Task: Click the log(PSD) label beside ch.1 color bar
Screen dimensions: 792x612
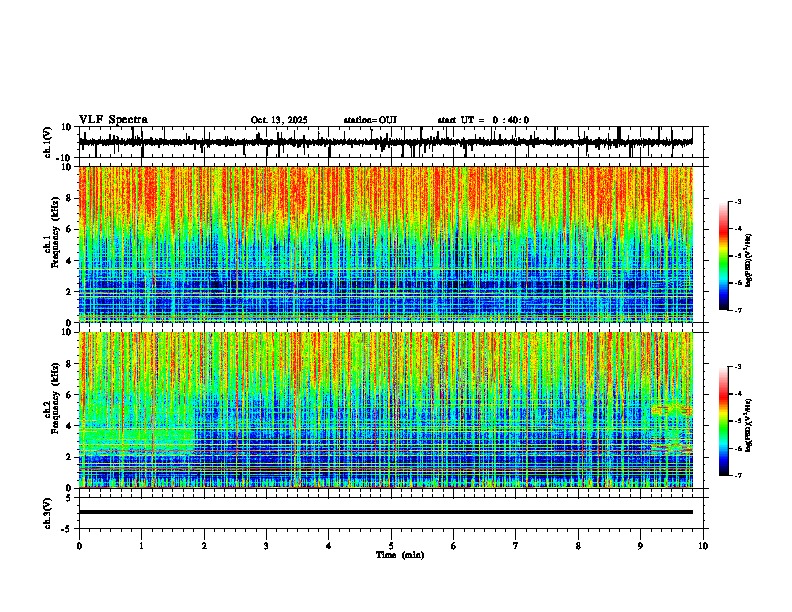Action: pos(749,260)
